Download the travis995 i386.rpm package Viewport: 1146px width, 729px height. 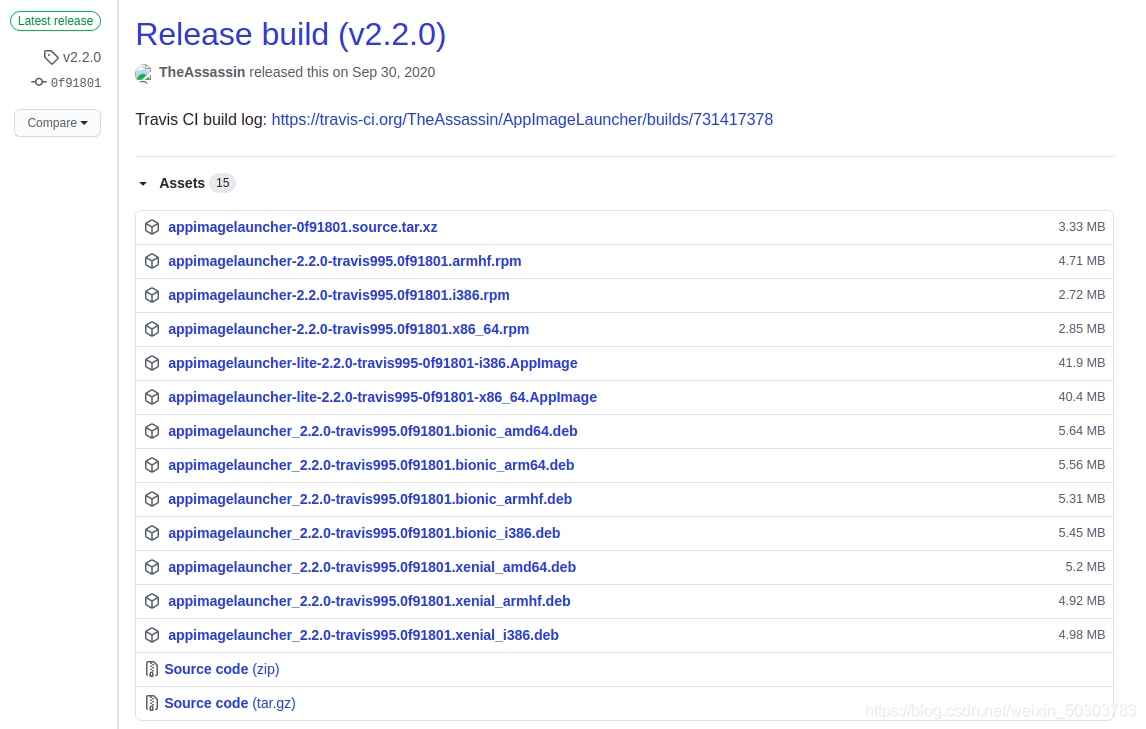point(339,295)
